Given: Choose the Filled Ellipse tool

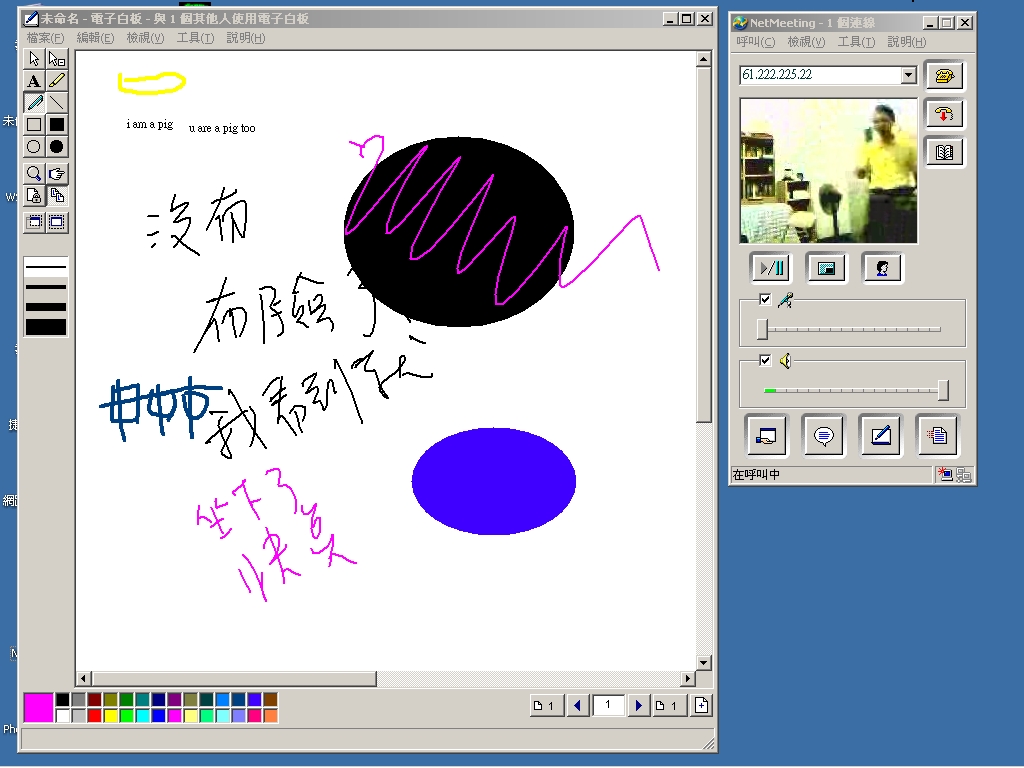Looking at the screenshot, I should tap(57, 147).
